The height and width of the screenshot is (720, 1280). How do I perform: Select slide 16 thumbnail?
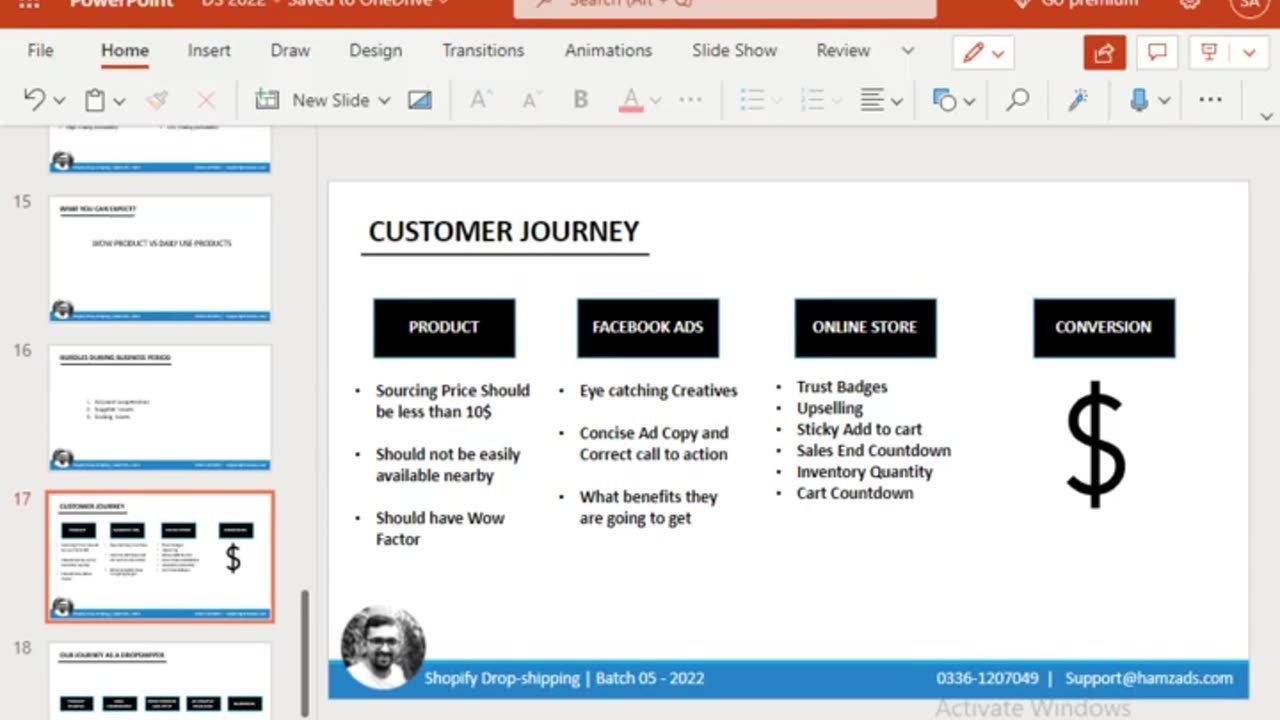160,408
